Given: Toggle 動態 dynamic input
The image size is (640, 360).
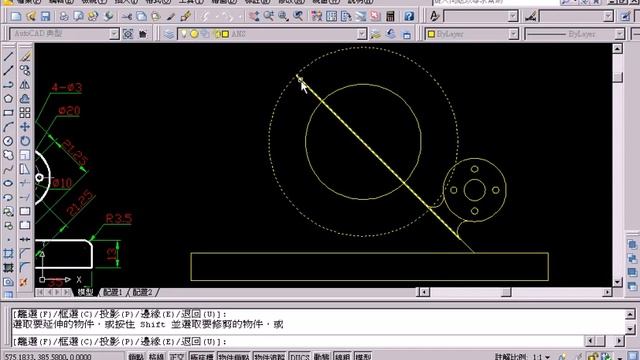Looking at the screenshot, I should pos(322,356).
